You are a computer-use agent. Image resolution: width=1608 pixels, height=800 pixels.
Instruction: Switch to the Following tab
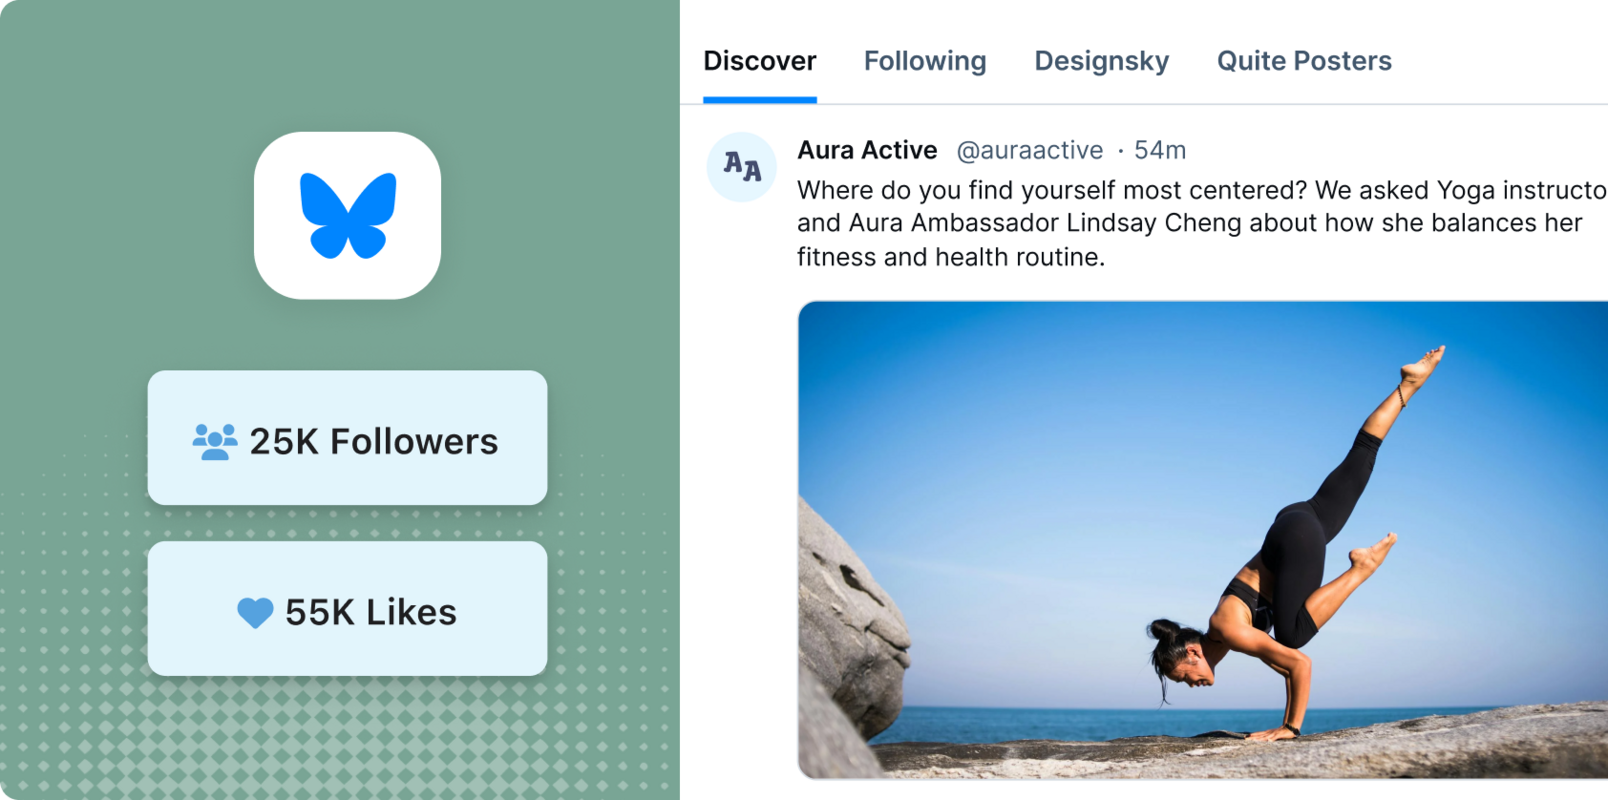(924, 61)
